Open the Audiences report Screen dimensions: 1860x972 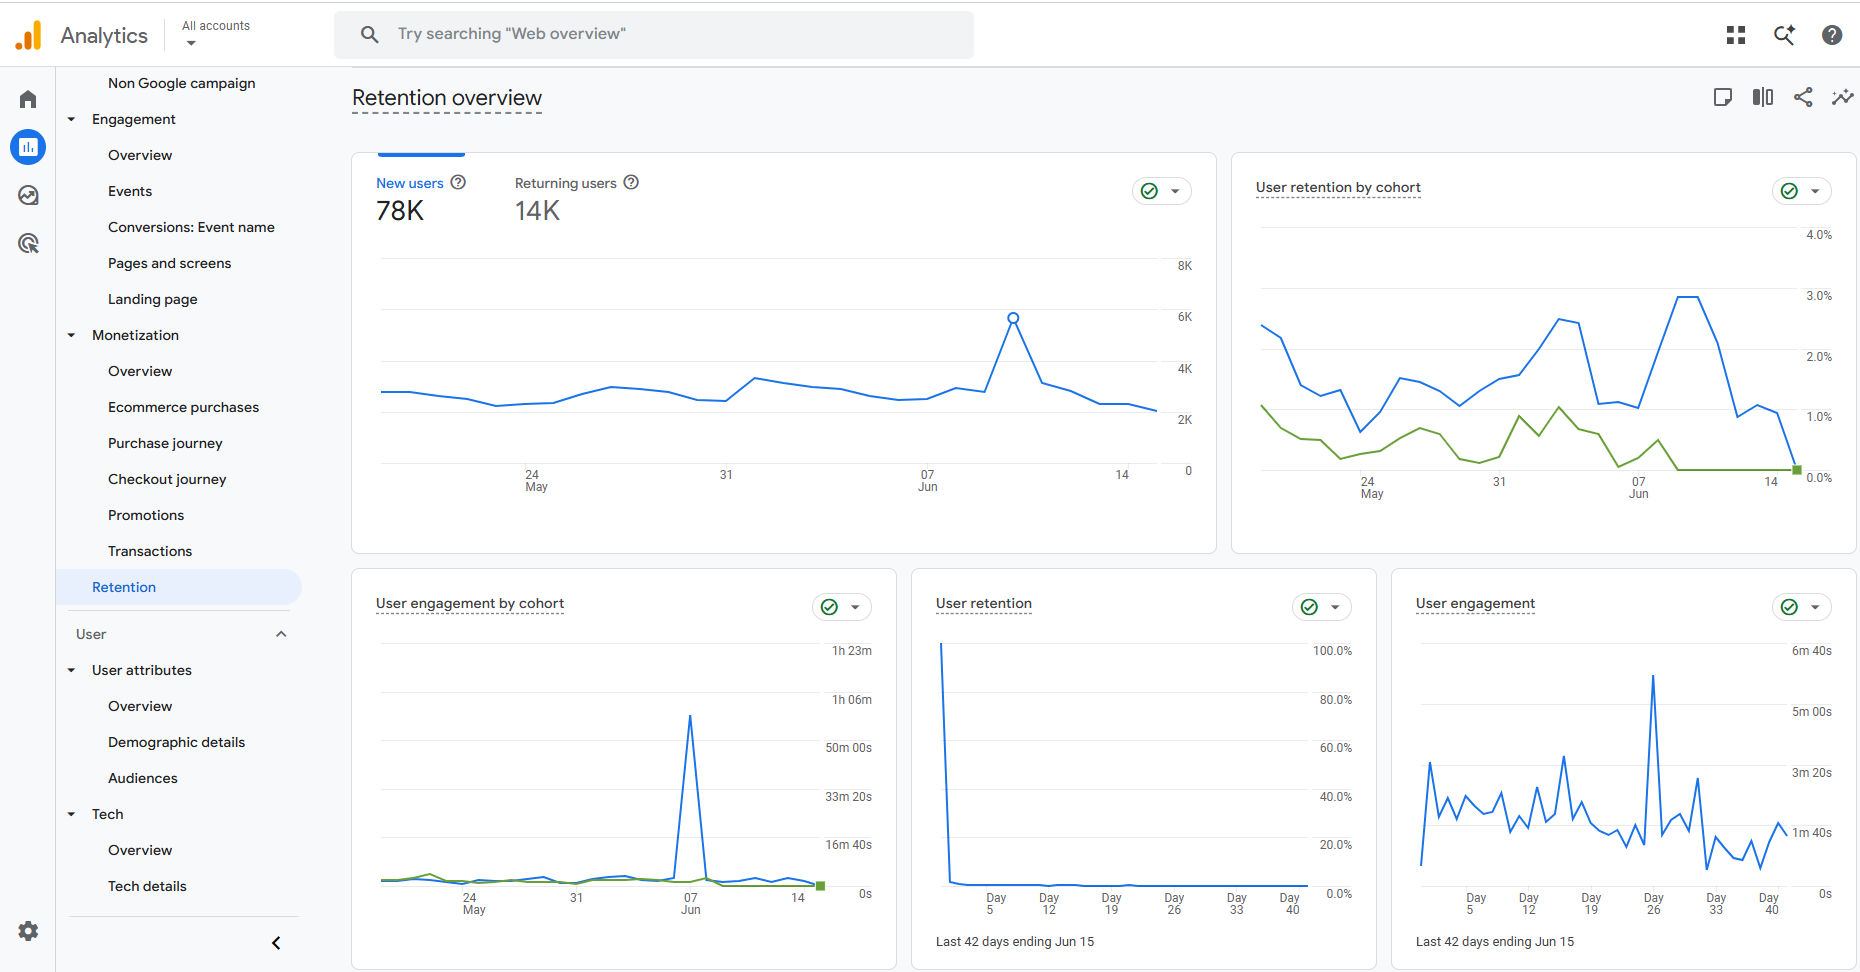click(143, 778)
